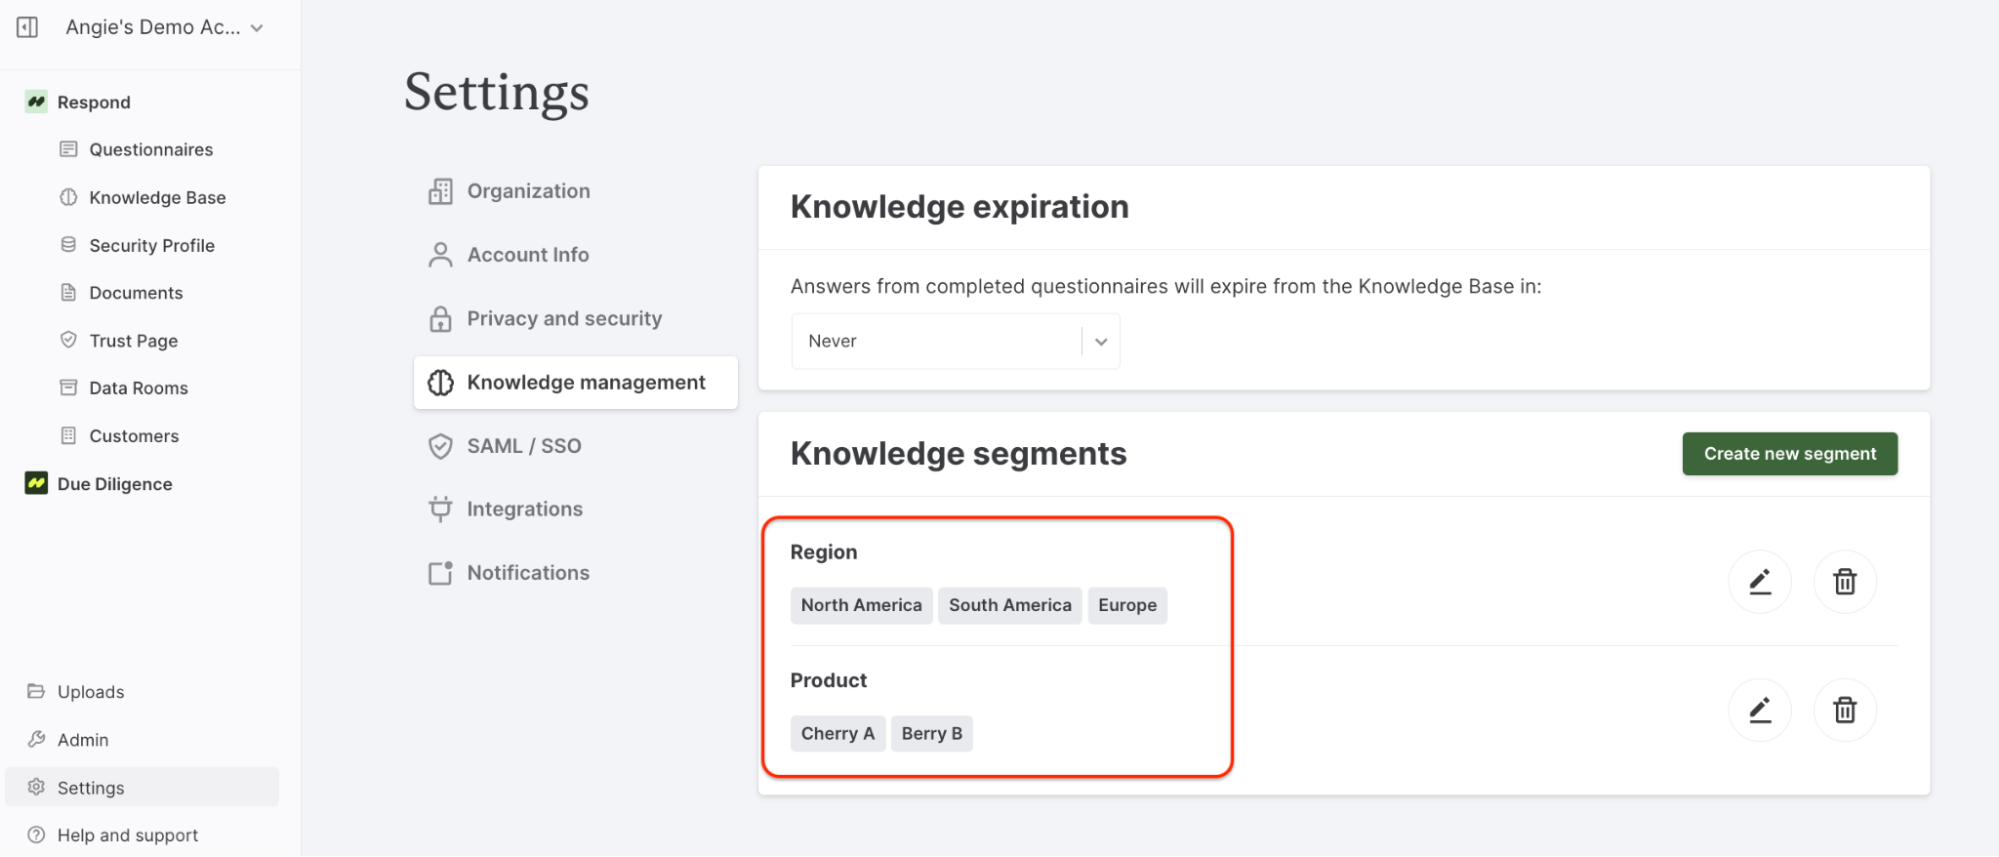Click the Integrations plug icon

click(x=440, y=509)
